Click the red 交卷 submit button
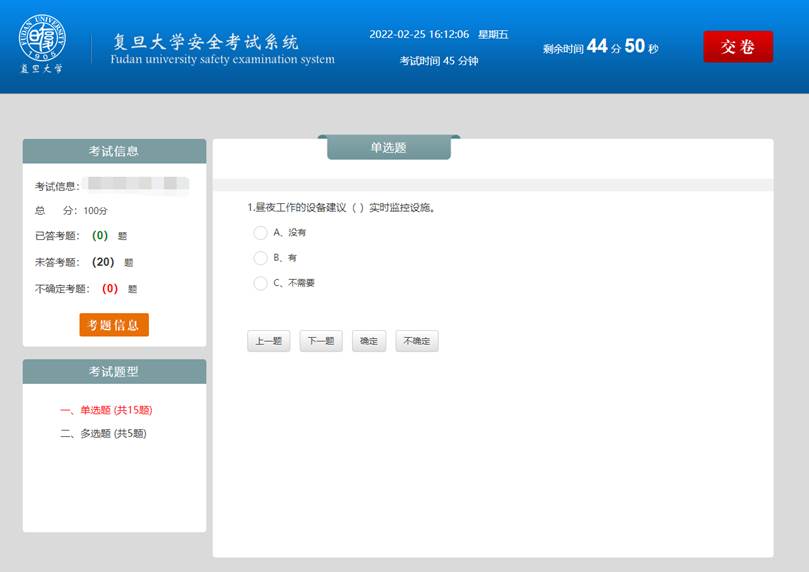 pos(737,47)
